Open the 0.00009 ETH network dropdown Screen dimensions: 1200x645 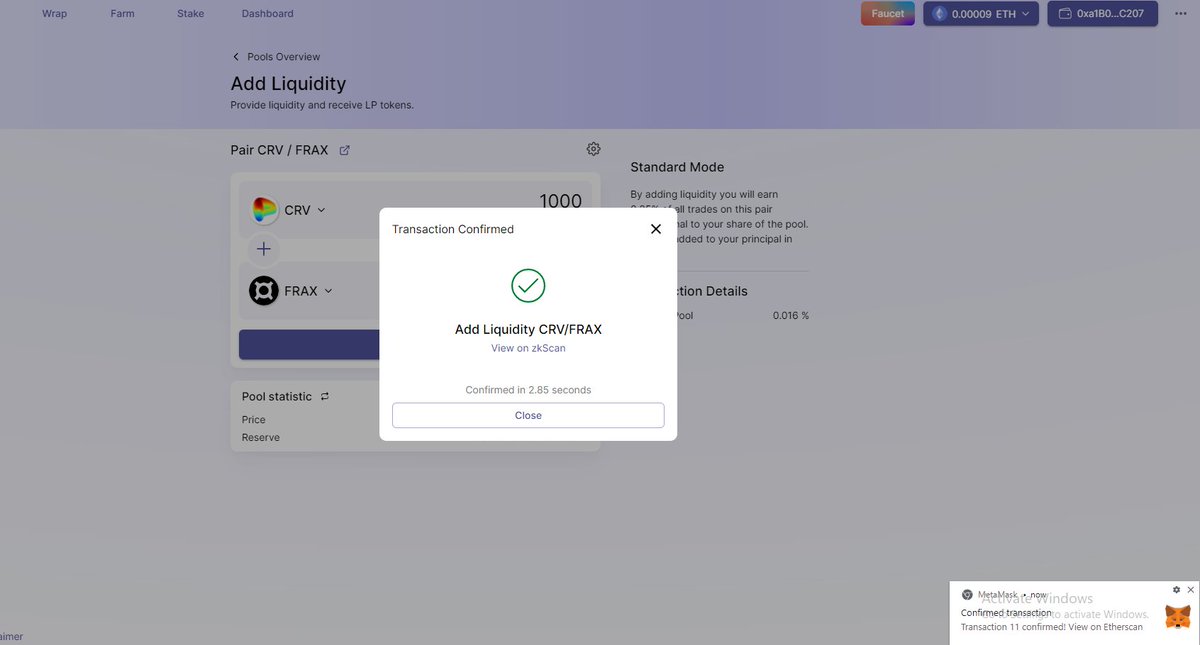click(981, 14)
